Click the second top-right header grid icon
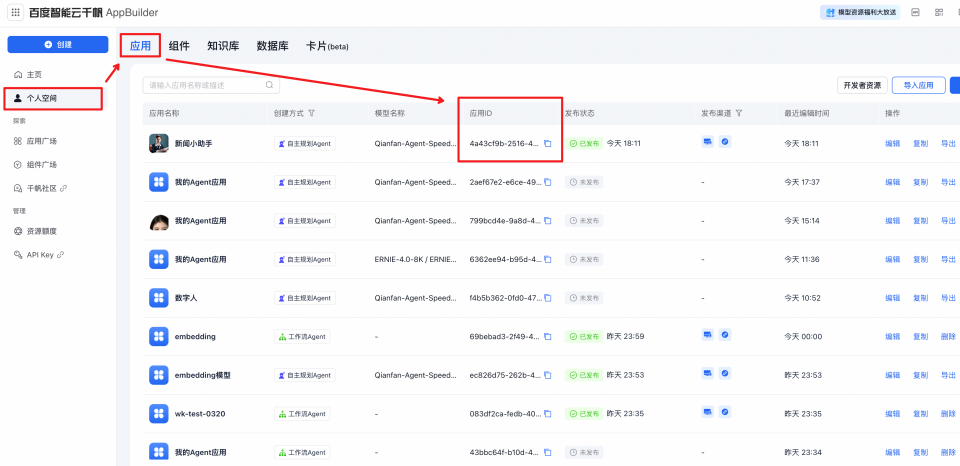Screen dimensions: 960x466 (x=939, y=12)
